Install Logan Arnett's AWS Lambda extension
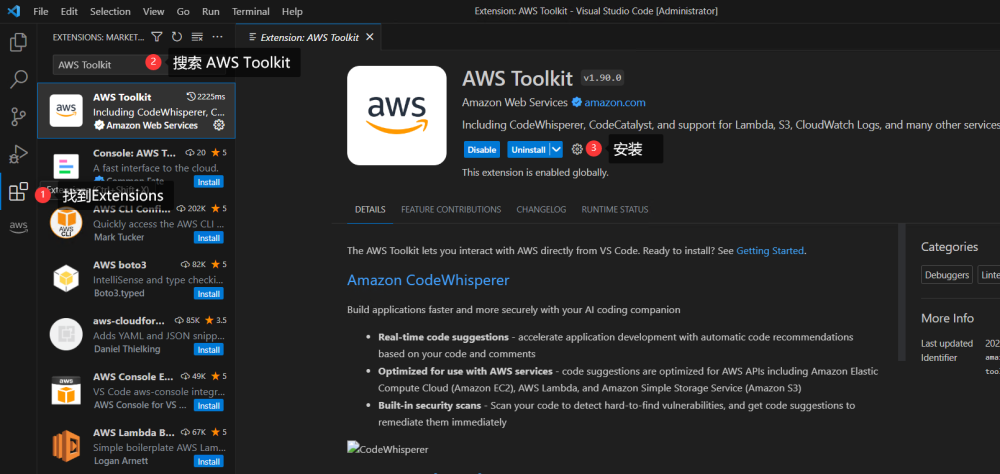Screen dimensions: 1000x474 (x=209, y=461)
